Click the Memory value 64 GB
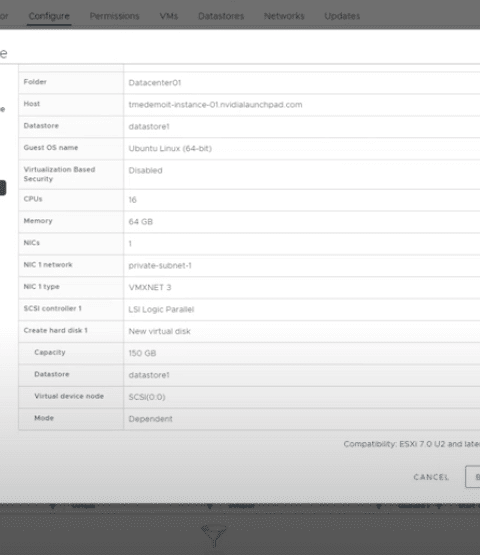Viewport: 480px width, 555px height. [x=141, y=222]
